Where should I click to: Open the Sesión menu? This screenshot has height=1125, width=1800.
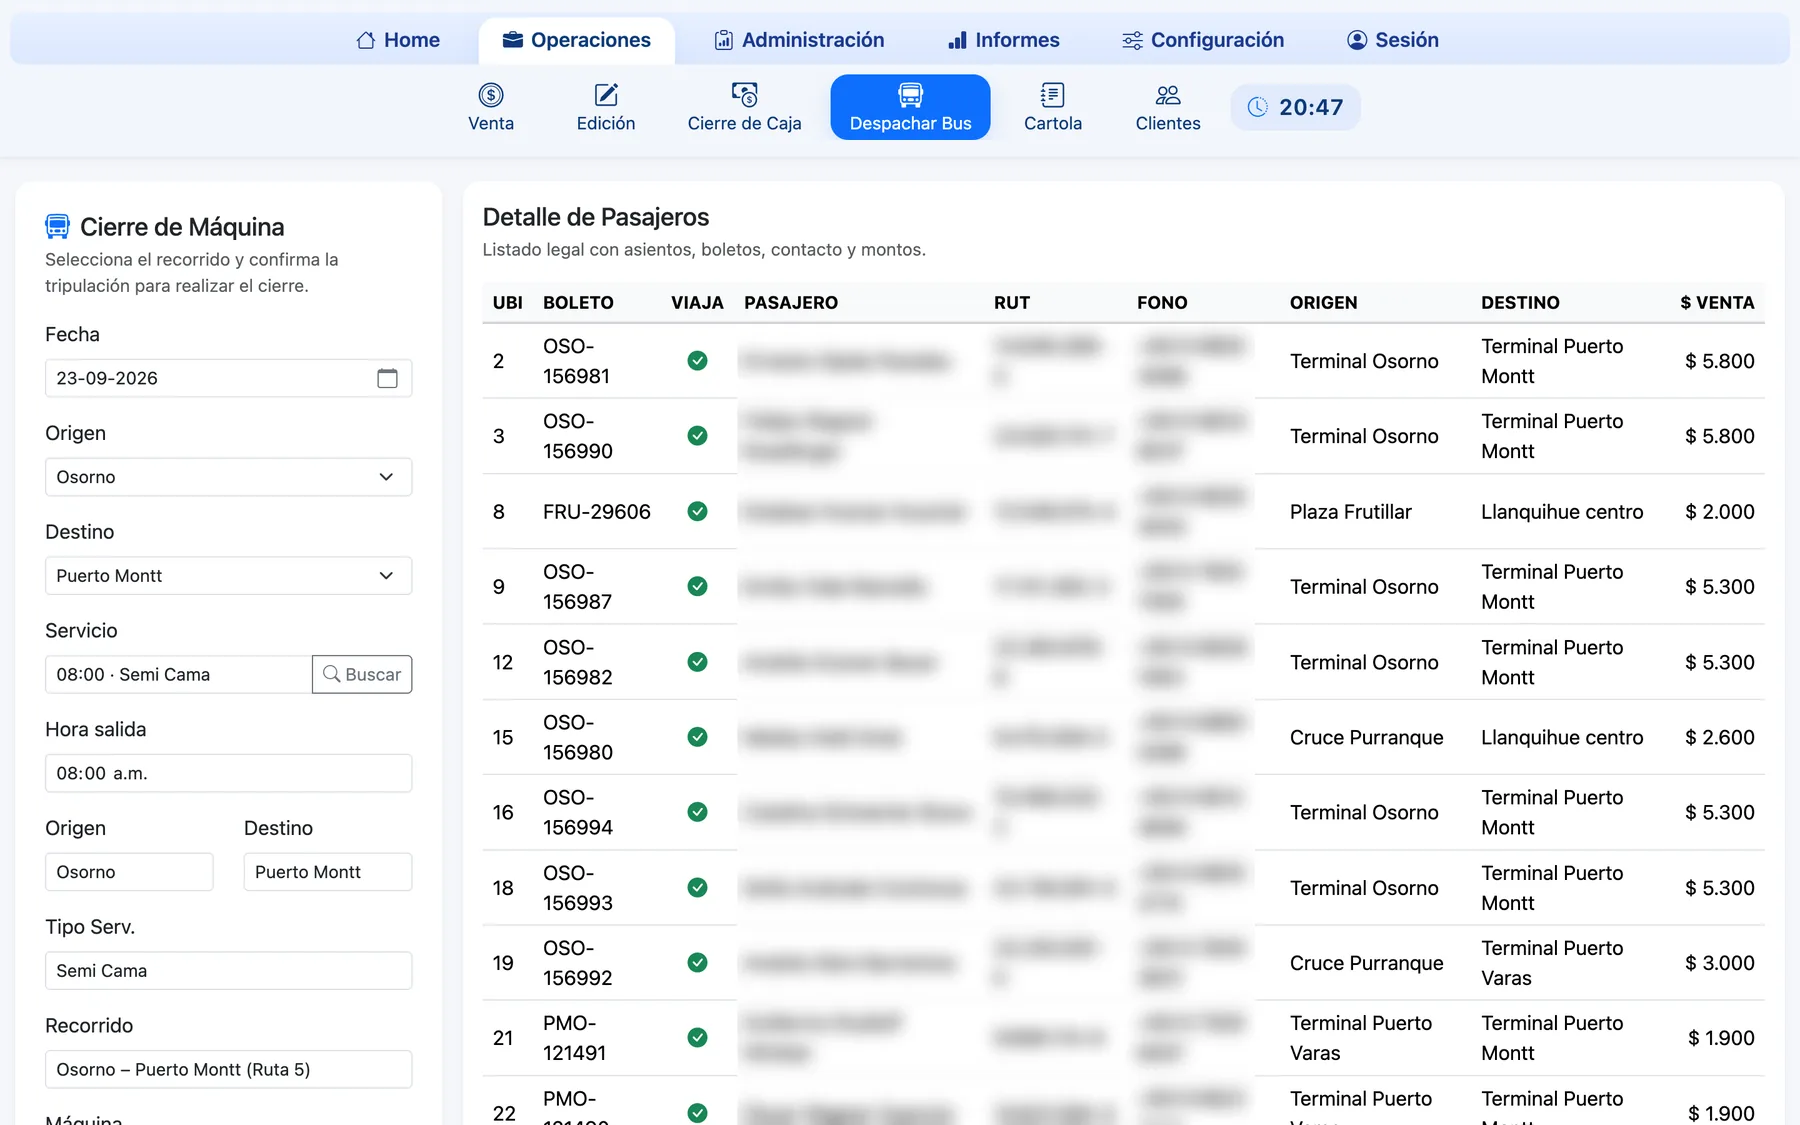(1393, 40)
